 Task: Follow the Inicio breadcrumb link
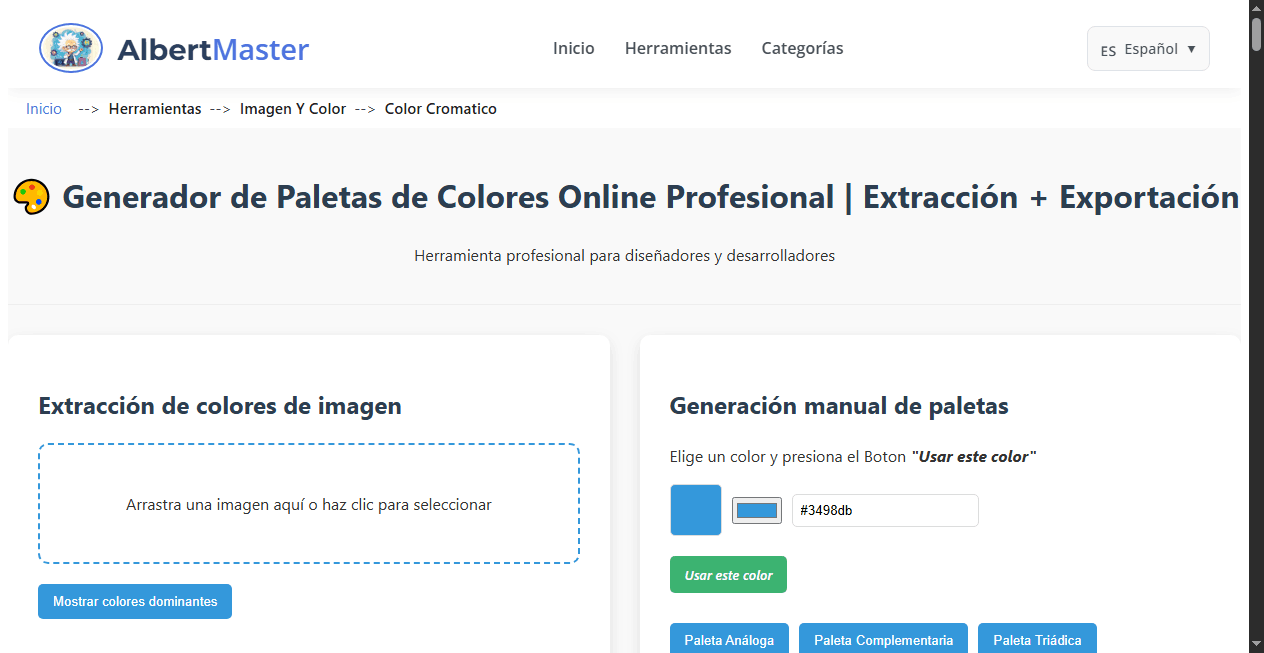43,108
